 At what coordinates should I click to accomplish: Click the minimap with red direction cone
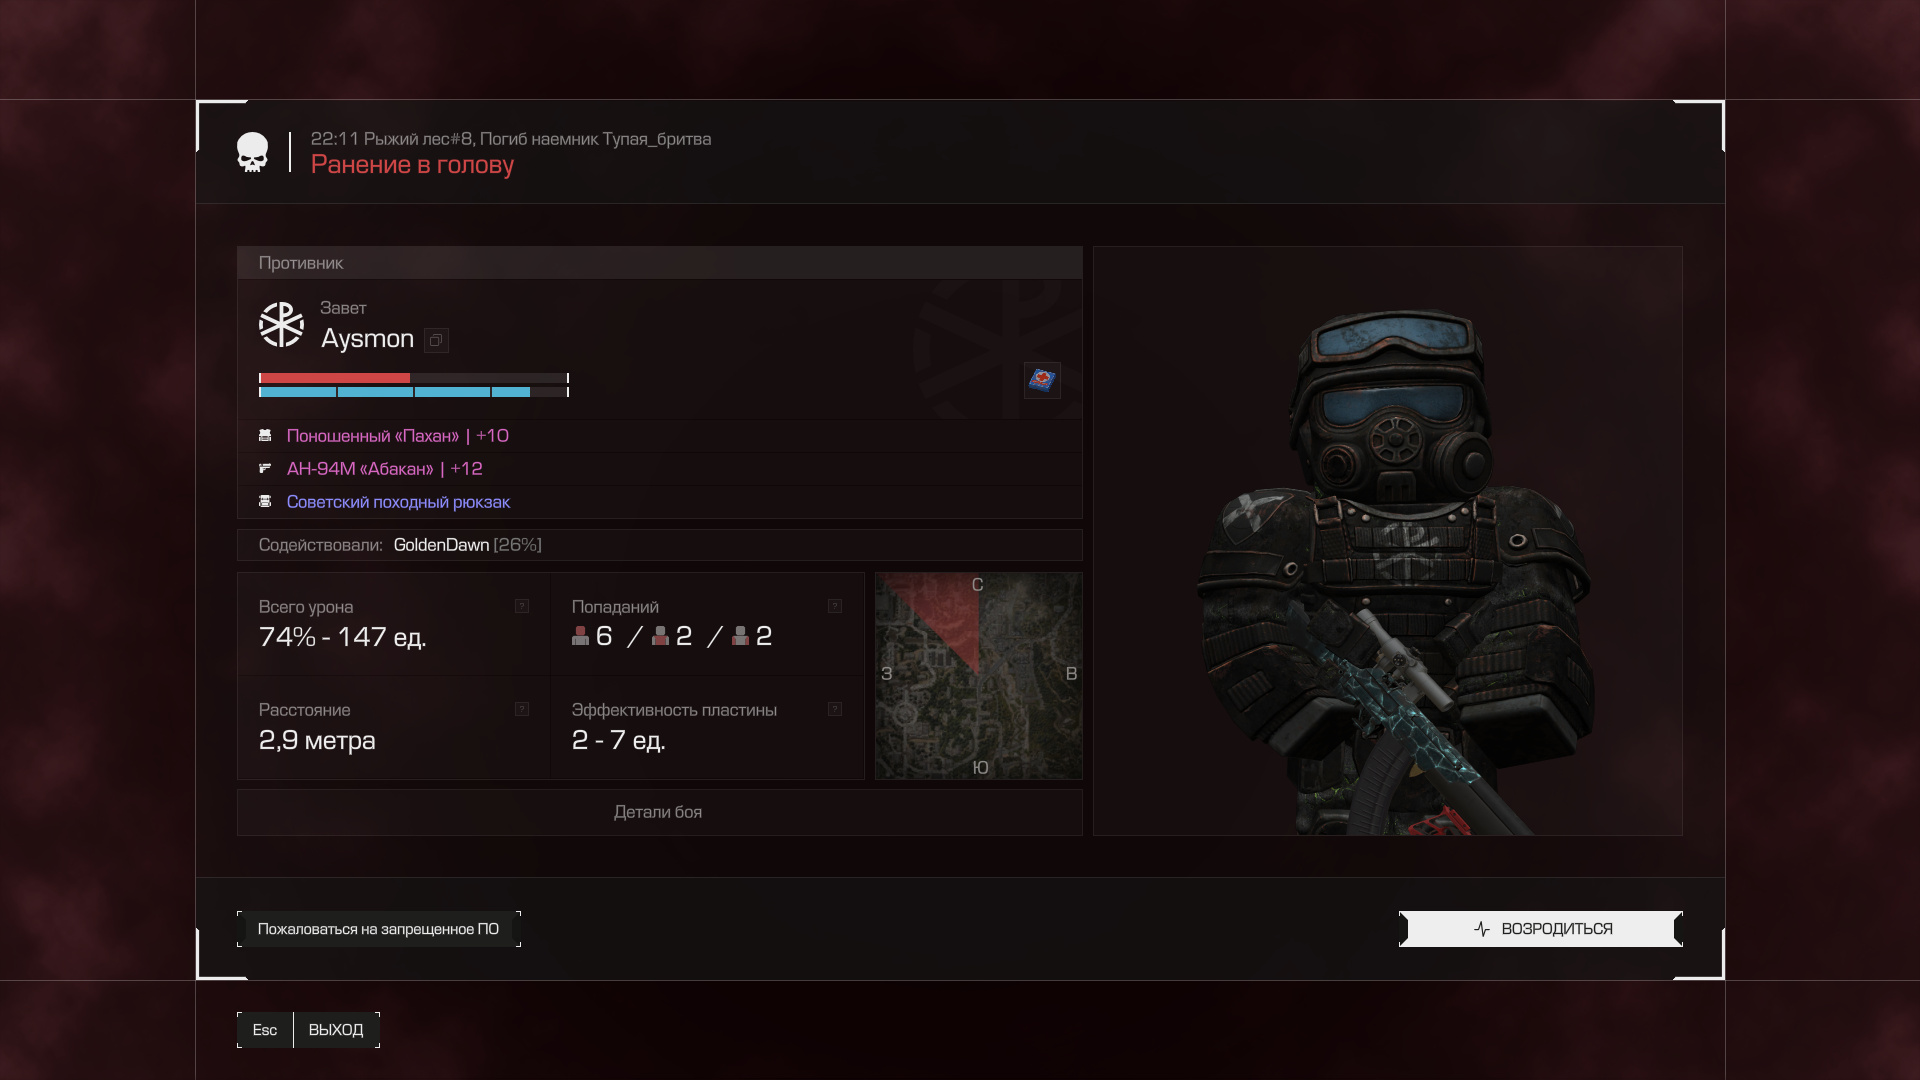click(978, 676)
